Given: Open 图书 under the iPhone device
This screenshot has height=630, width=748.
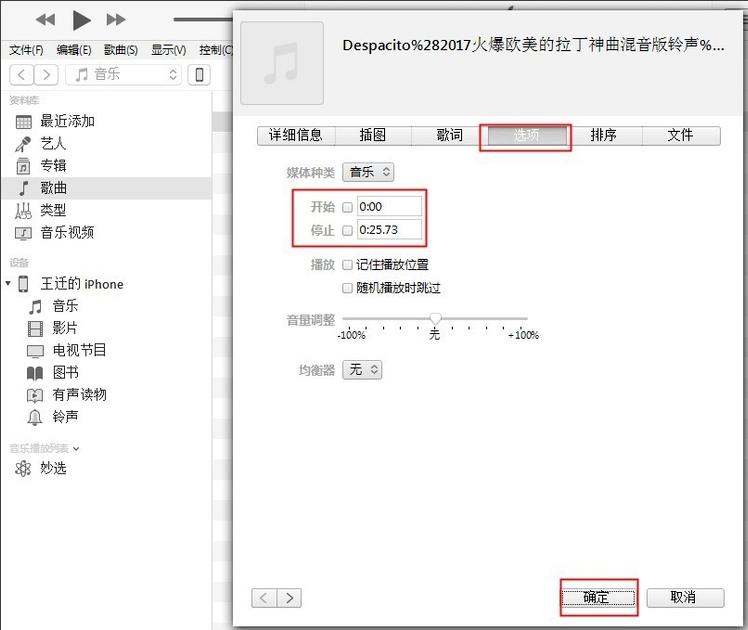Looking at the screenshot, I should tap(65, 372).
